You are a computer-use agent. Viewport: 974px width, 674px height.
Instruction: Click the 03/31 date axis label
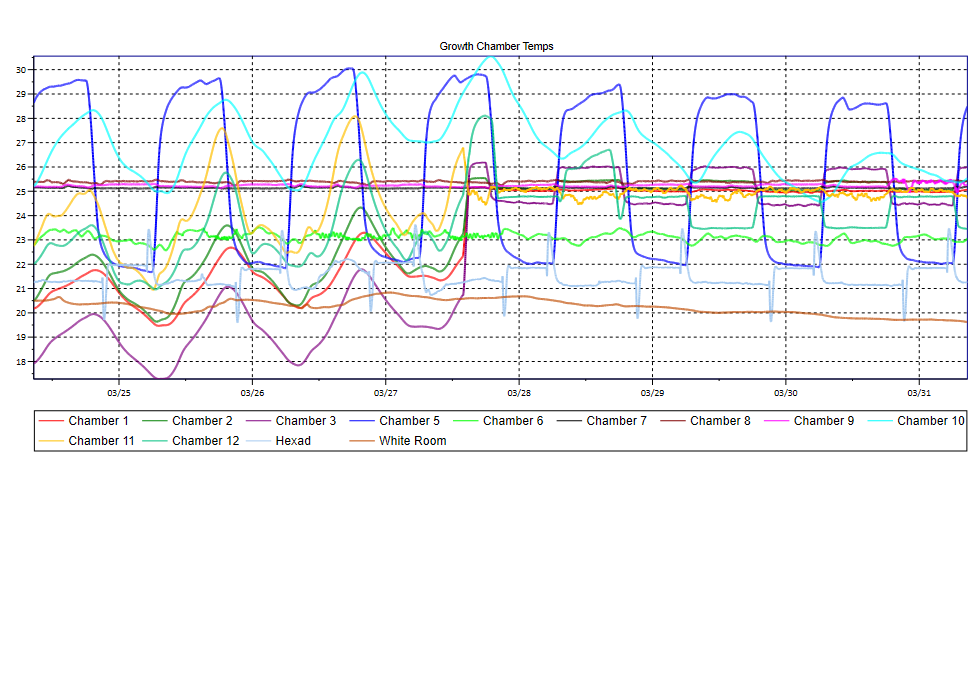pos(919,393)
